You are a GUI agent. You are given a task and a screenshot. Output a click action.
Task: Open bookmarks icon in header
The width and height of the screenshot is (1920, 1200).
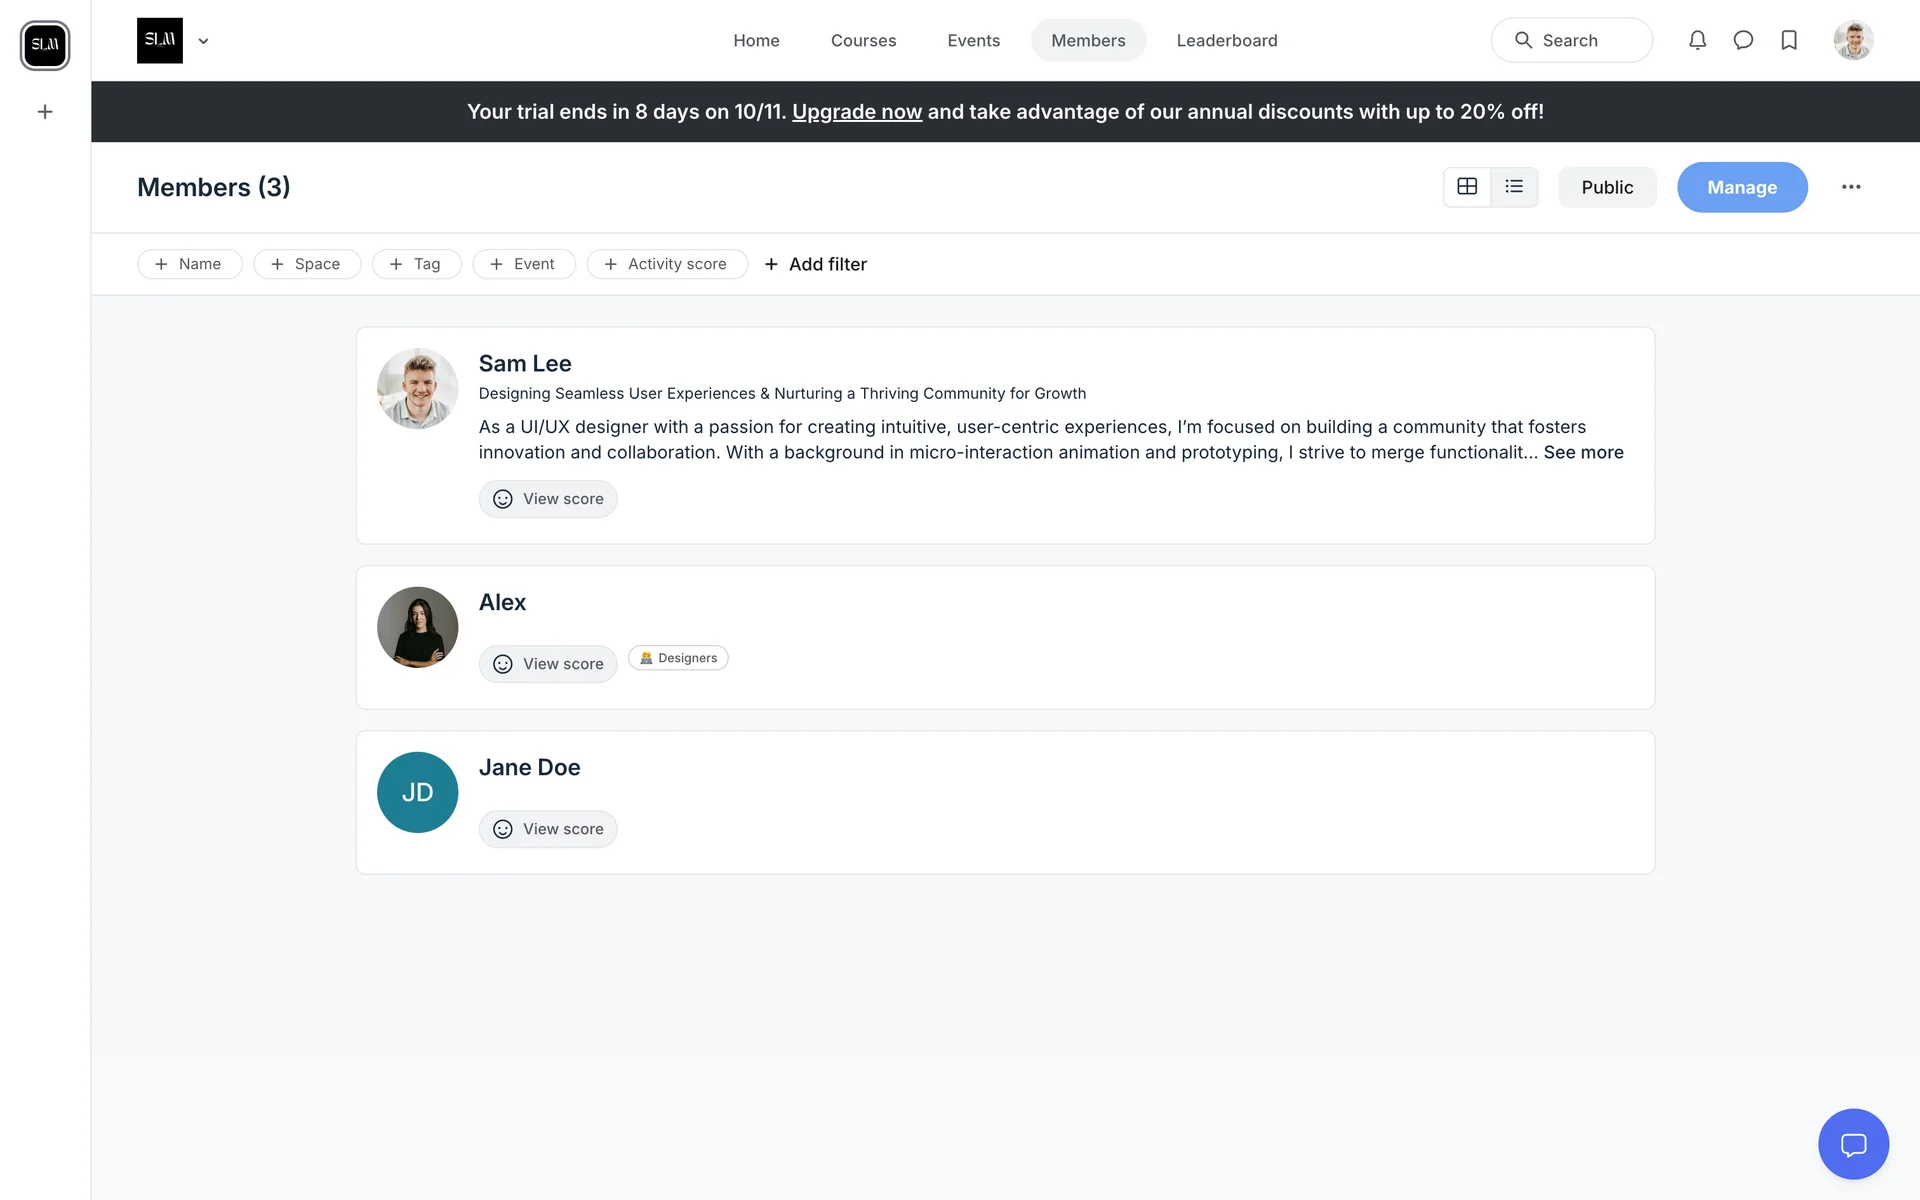click(1789, 40)
